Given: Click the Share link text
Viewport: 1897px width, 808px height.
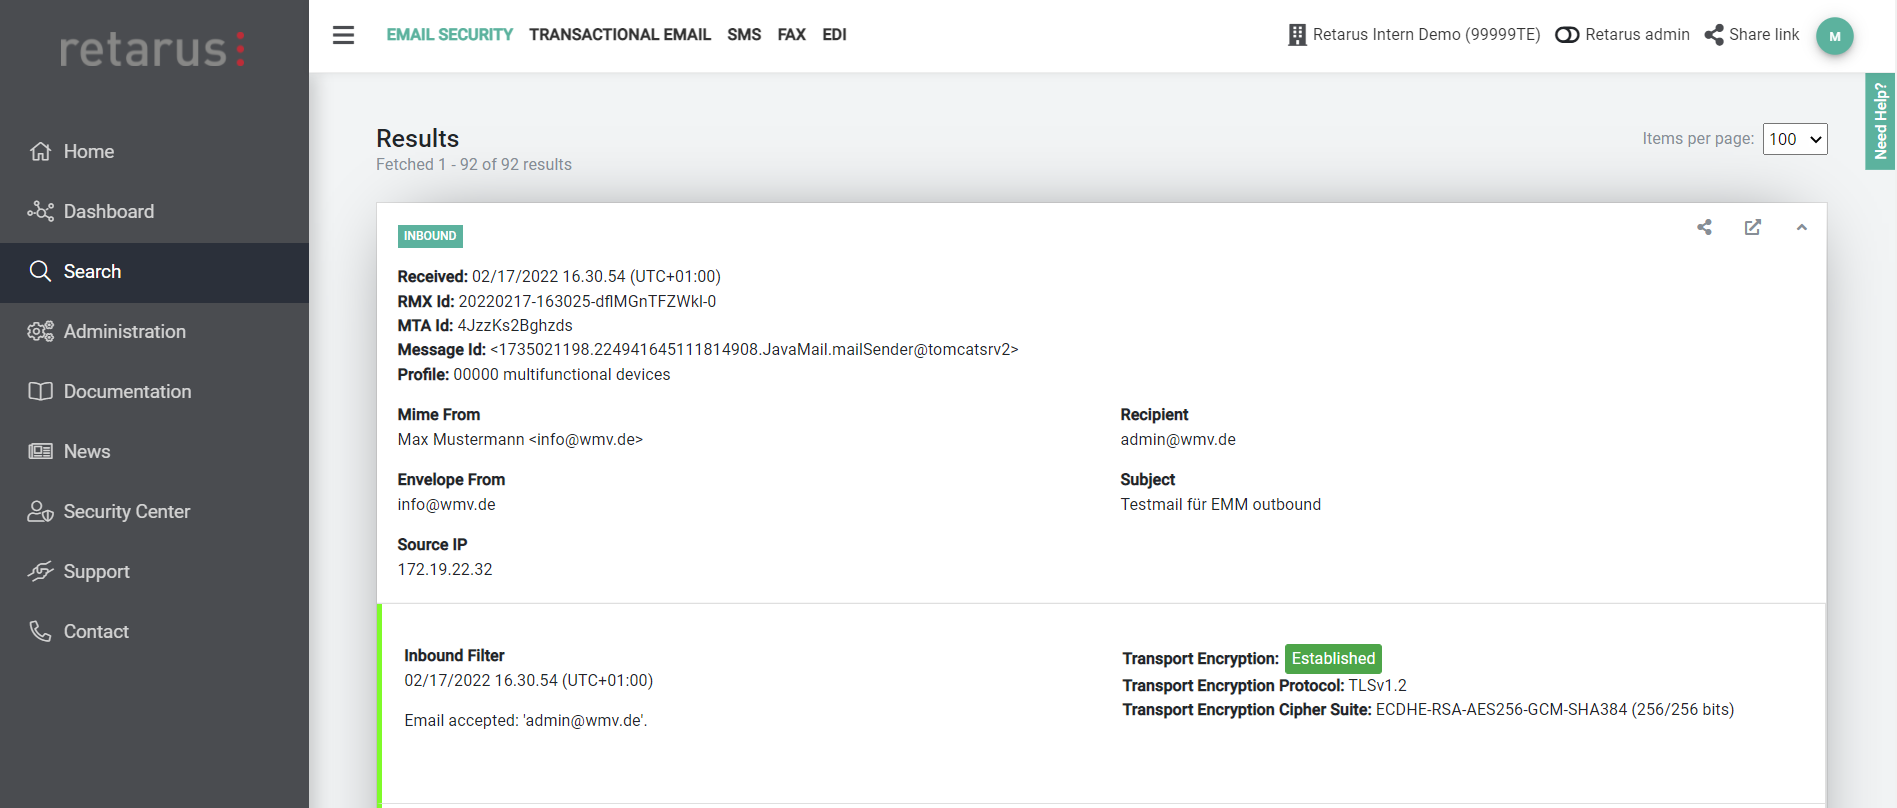Looking at the screenshot, I should pyautogui.click(x=1764, y=35).
